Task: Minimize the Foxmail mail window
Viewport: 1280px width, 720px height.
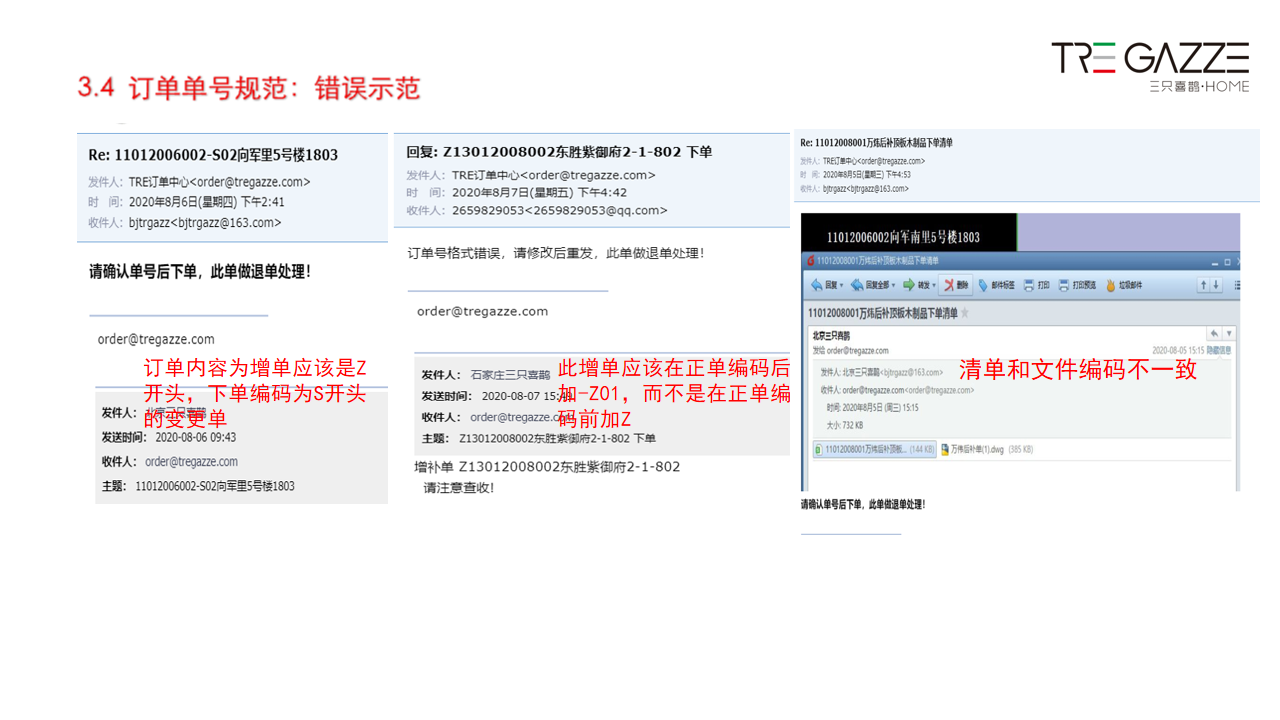Action: pyautogui.click(x=1214, y=263)
